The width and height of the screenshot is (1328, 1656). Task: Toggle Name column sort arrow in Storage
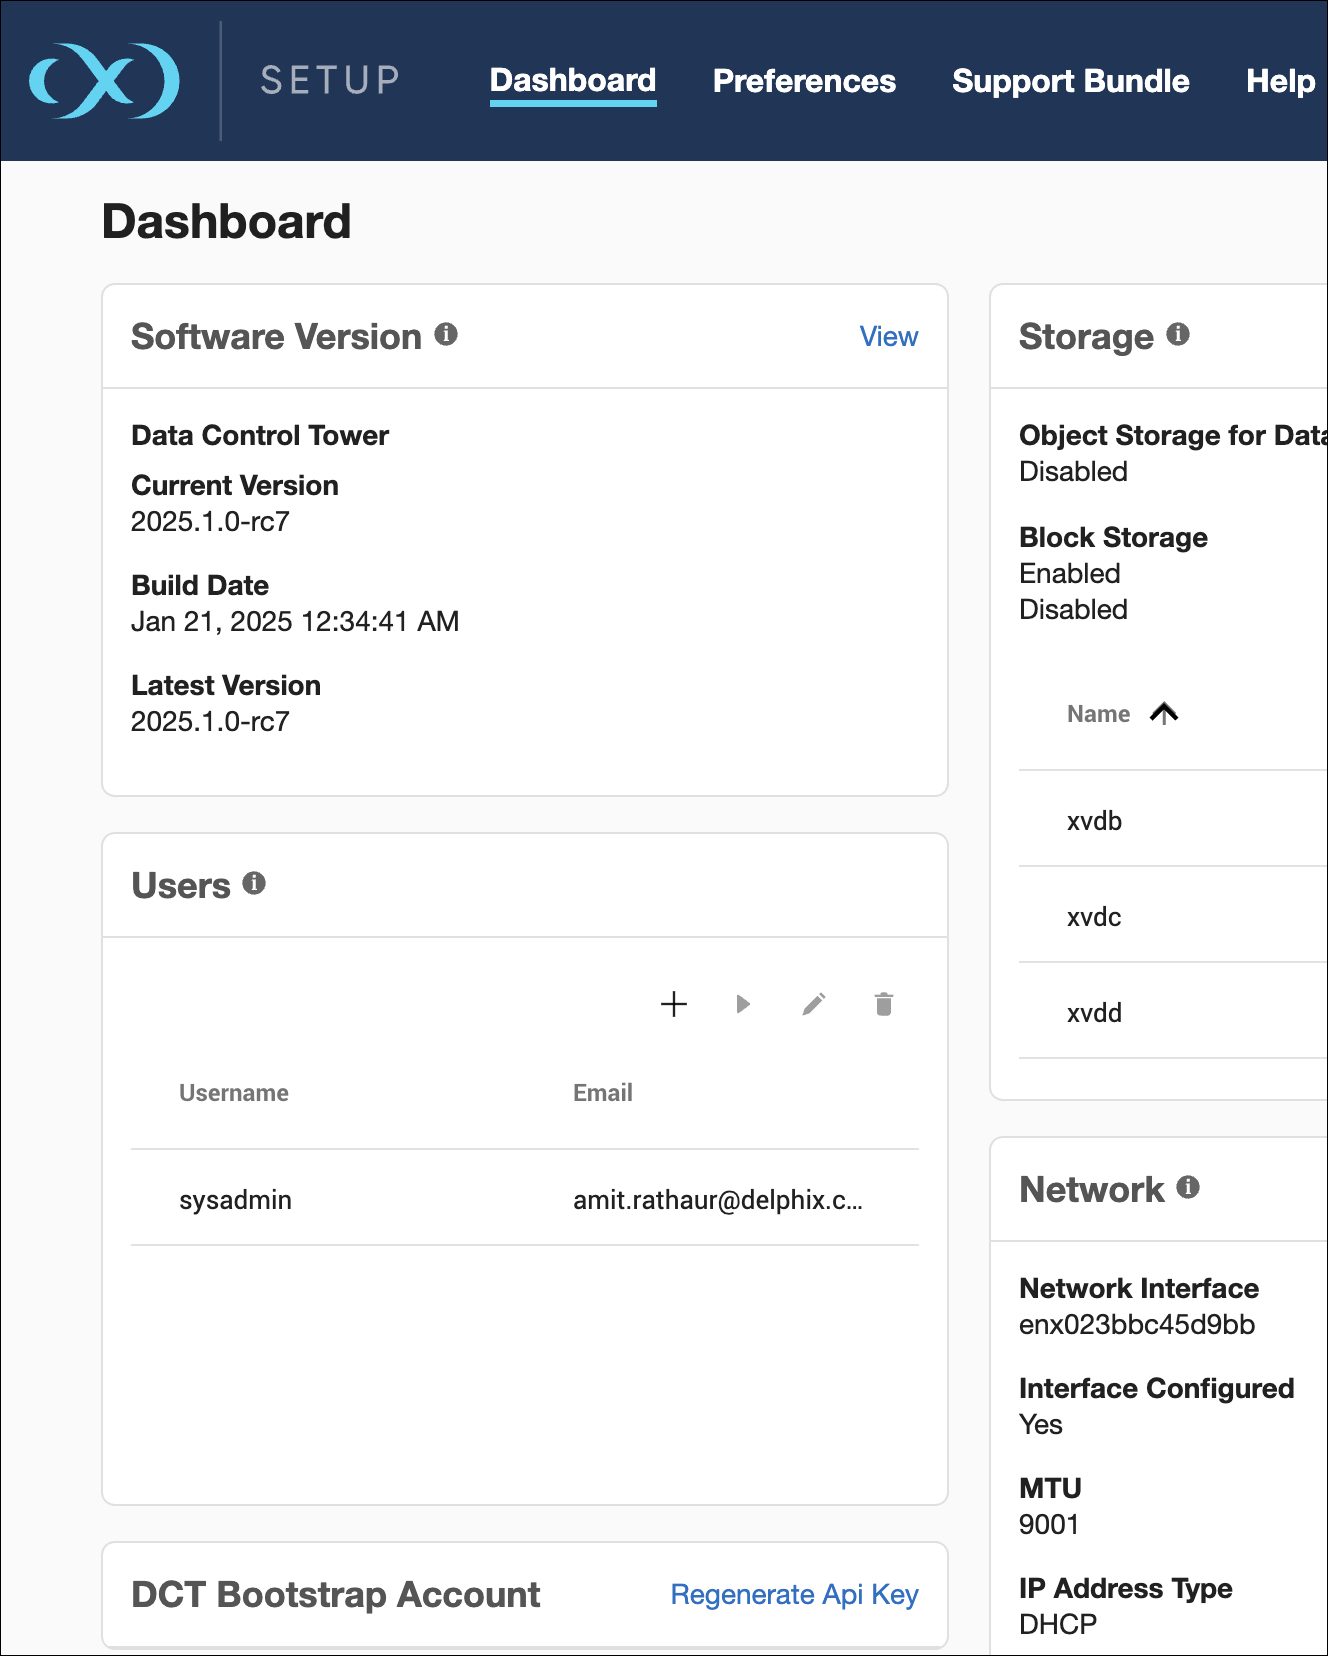point(1164,714)
